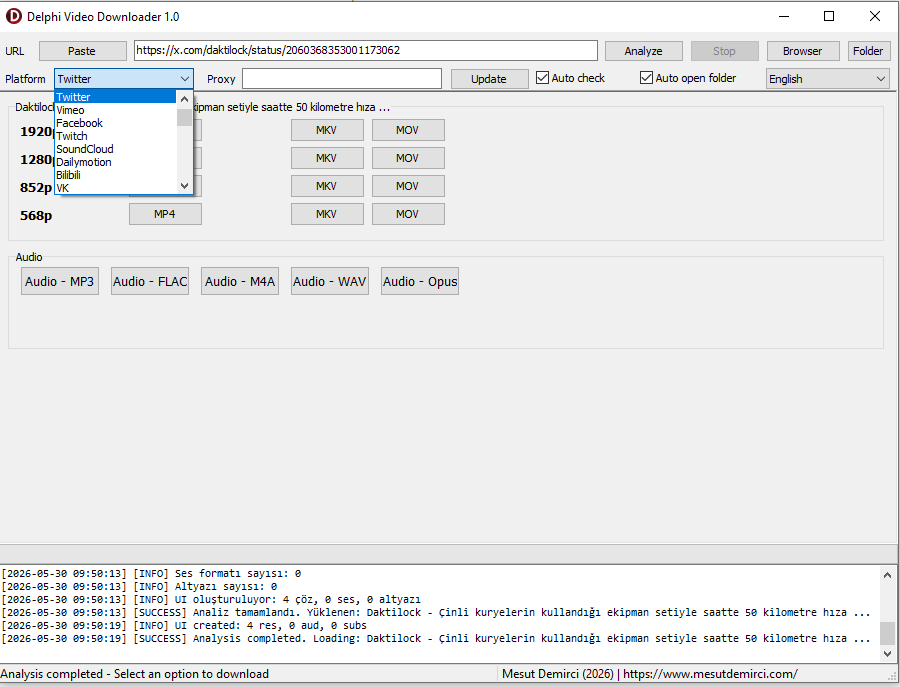Screen dimensions: 900x687
Task: Click the 'Analiz tamamlandı' log line
Action: (436, 612)
